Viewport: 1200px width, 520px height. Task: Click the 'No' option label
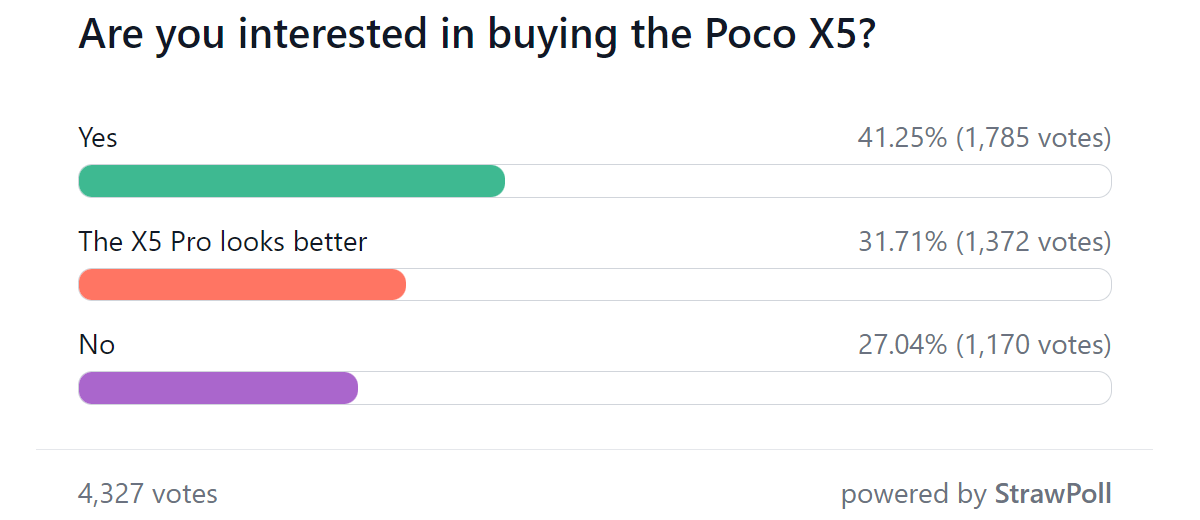click(97, 346)
